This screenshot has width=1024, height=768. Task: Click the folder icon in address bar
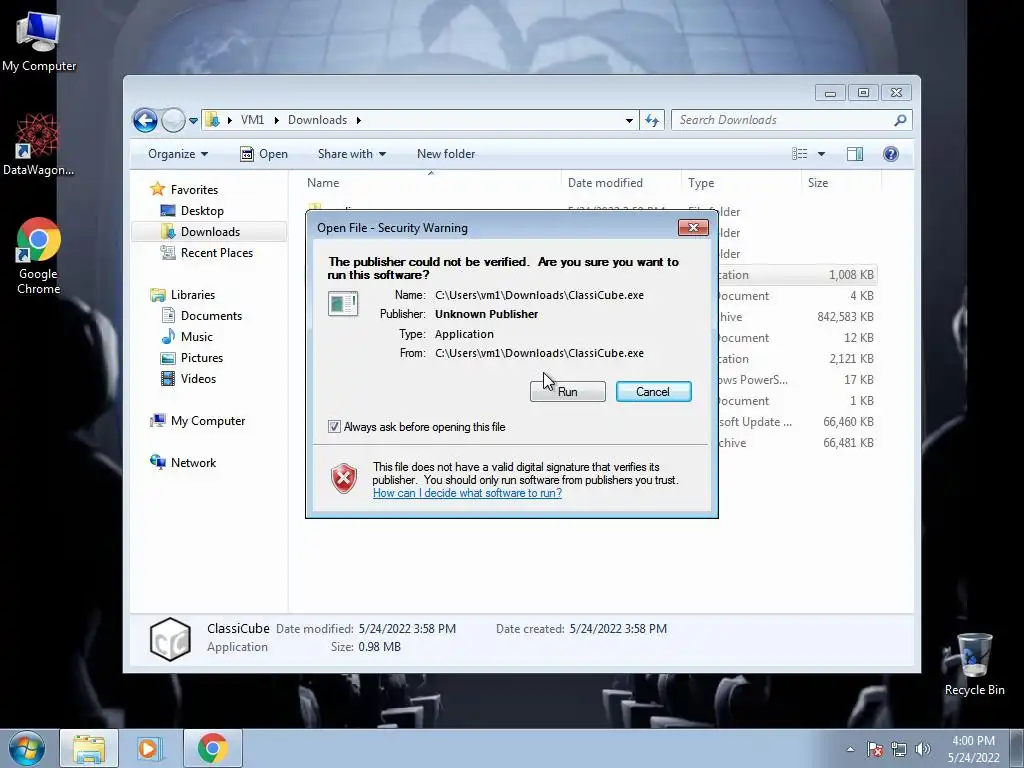coord(212,120)
